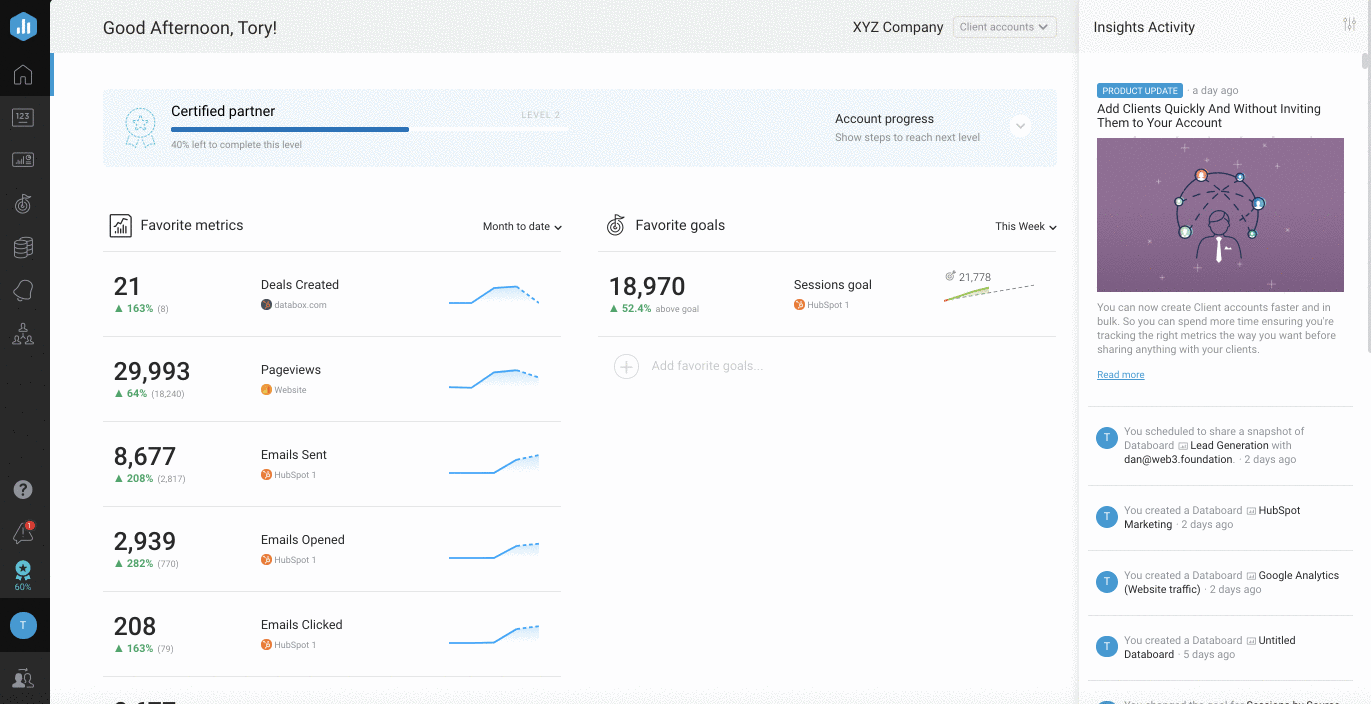Click the Emails Sent metric label
The image size is (1371, 704).
[294, 455]
